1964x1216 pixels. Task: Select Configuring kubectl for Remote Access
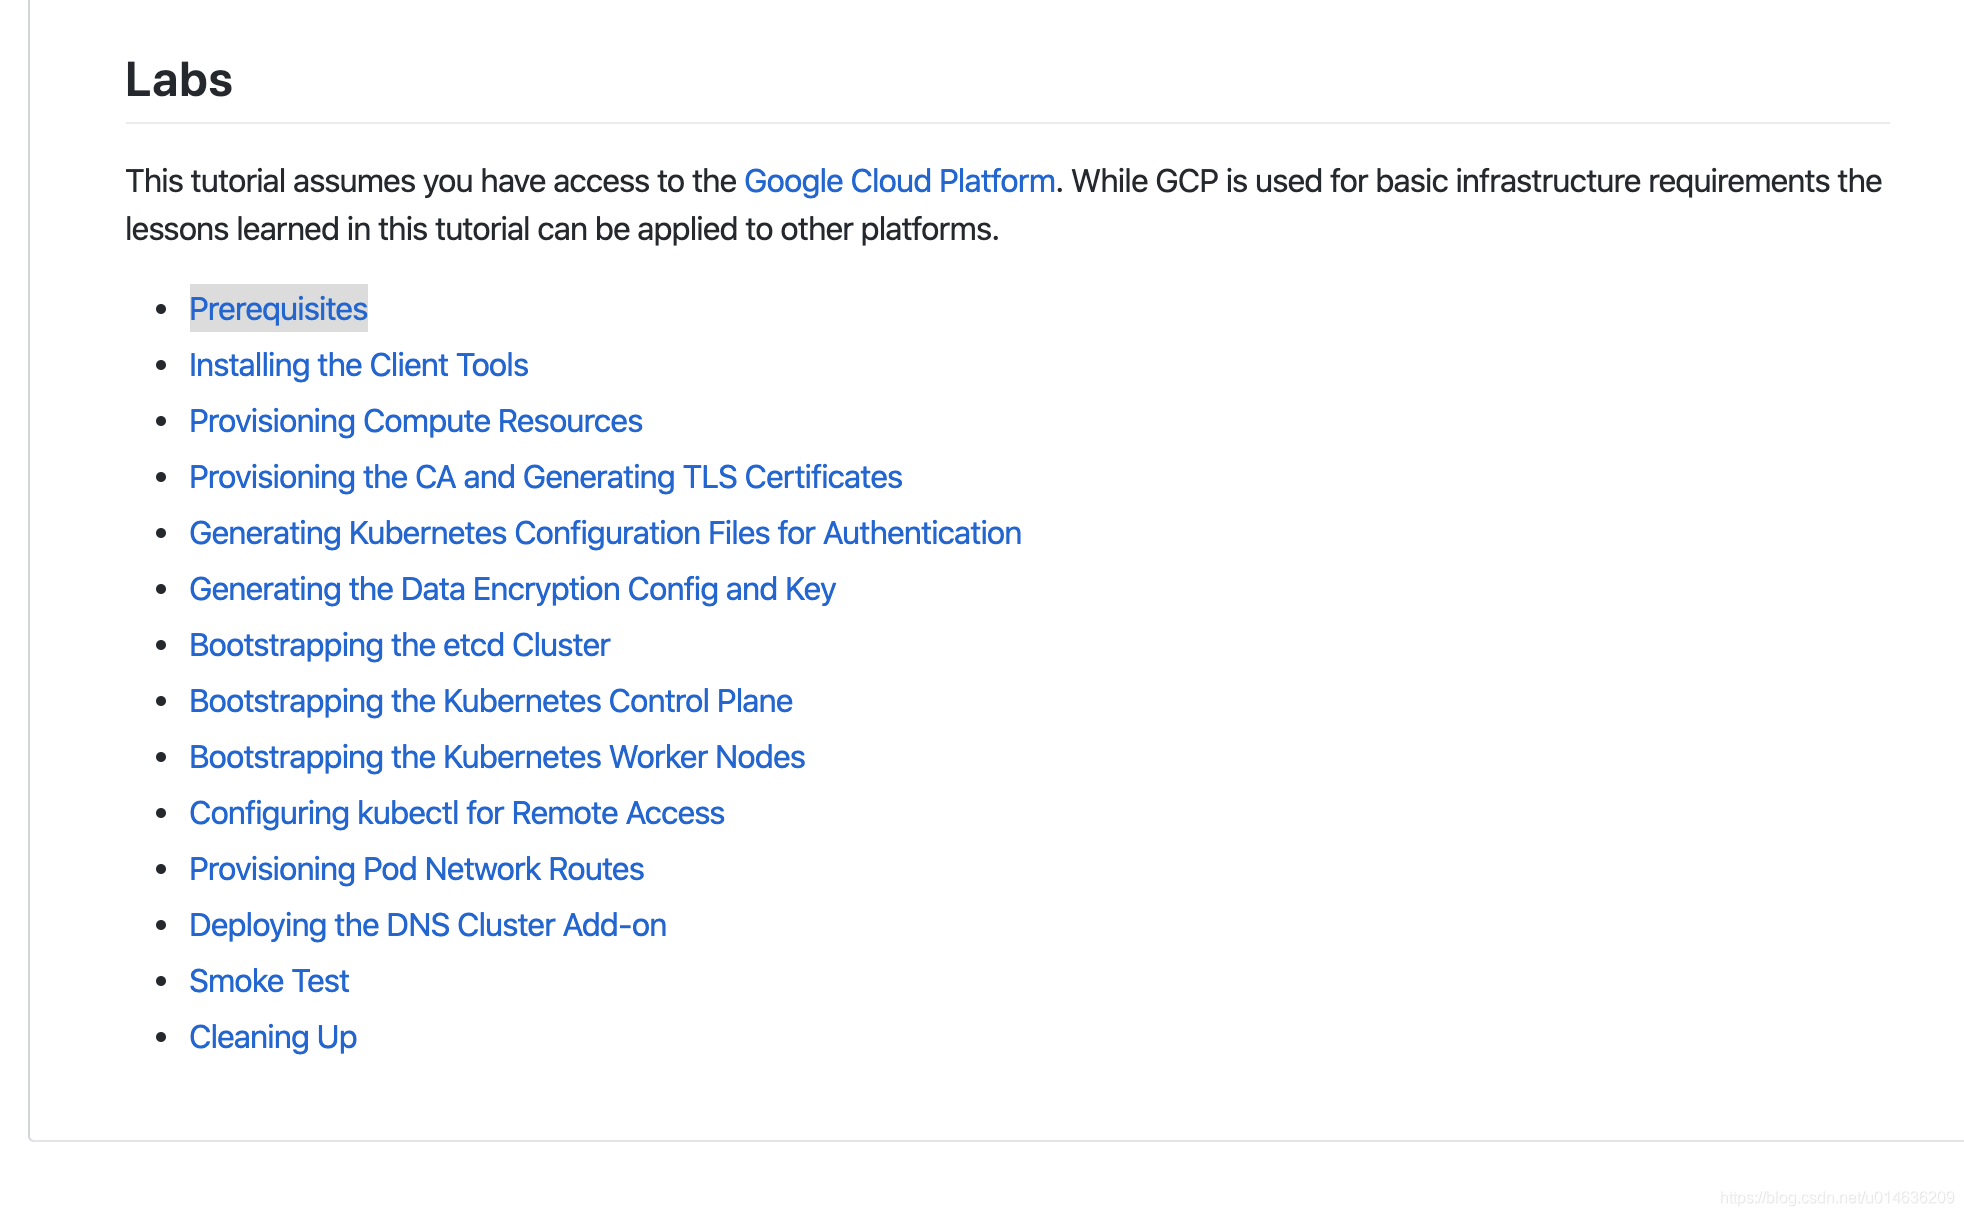456,812
